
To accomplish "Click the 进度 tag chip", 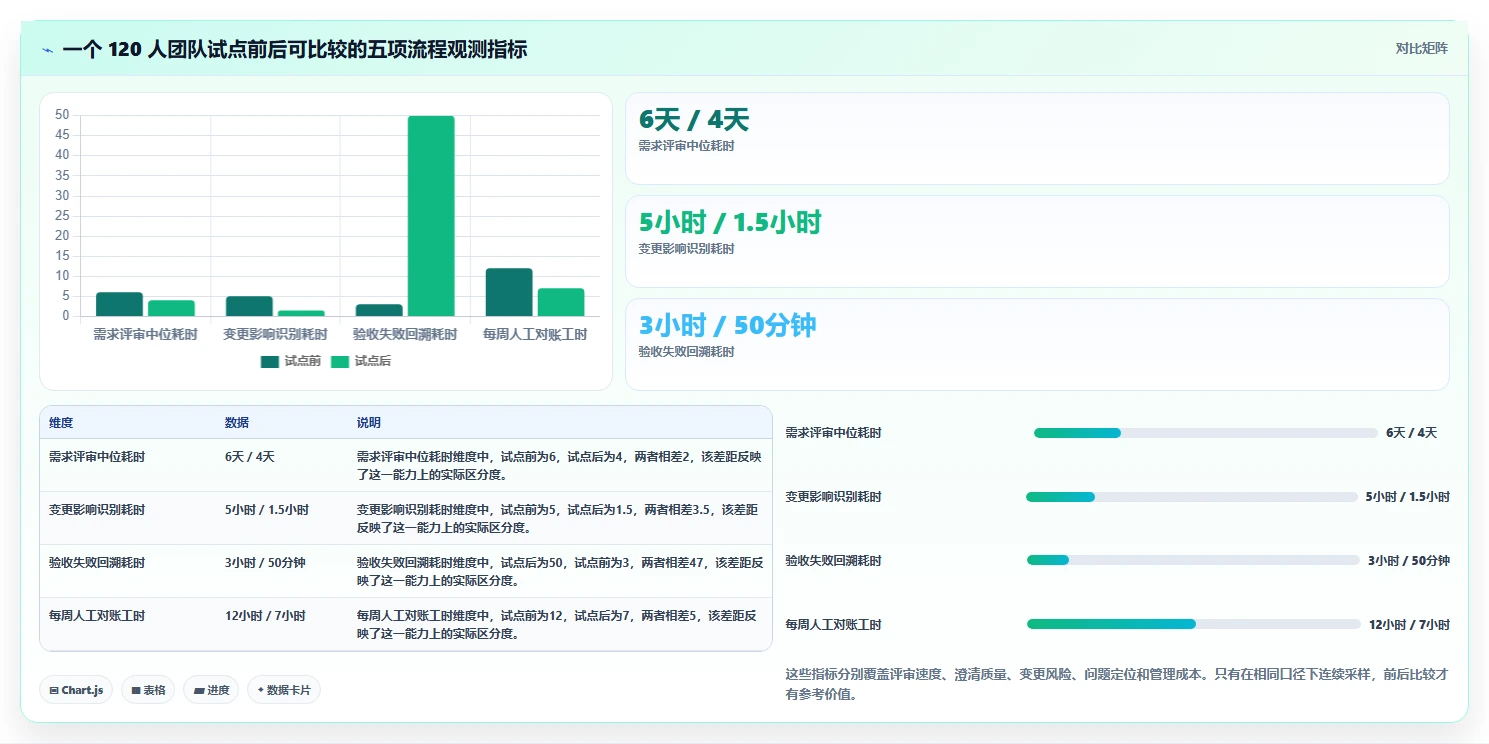I will tap(211, 690).
